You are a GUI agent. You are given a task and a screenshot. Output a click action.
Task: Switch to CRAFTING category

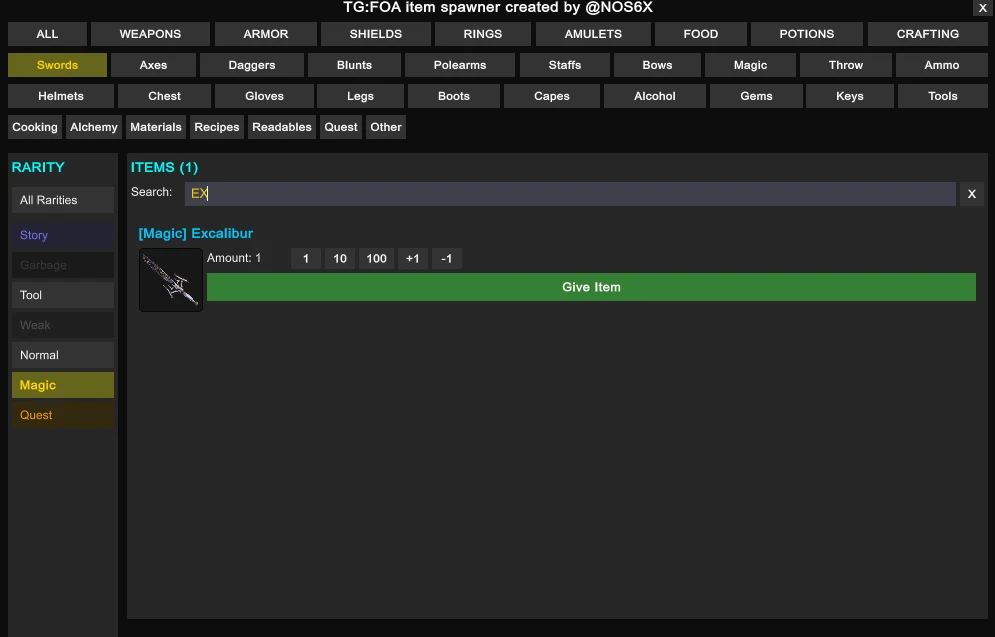pos(928,34)
